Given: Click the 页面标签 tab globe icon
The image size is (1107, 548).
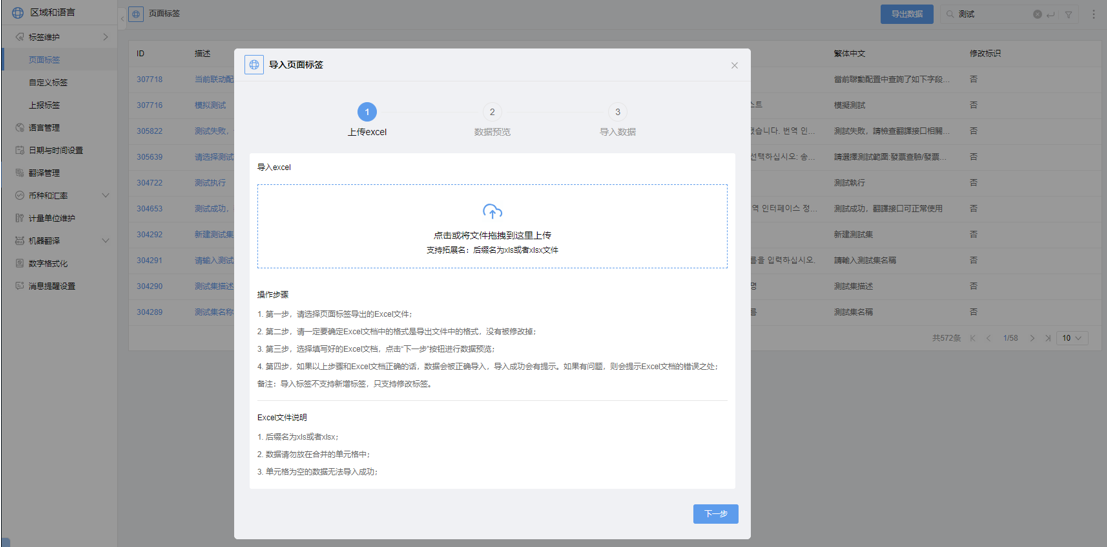Looking at the screenshot, I should [x=136, y=14].
